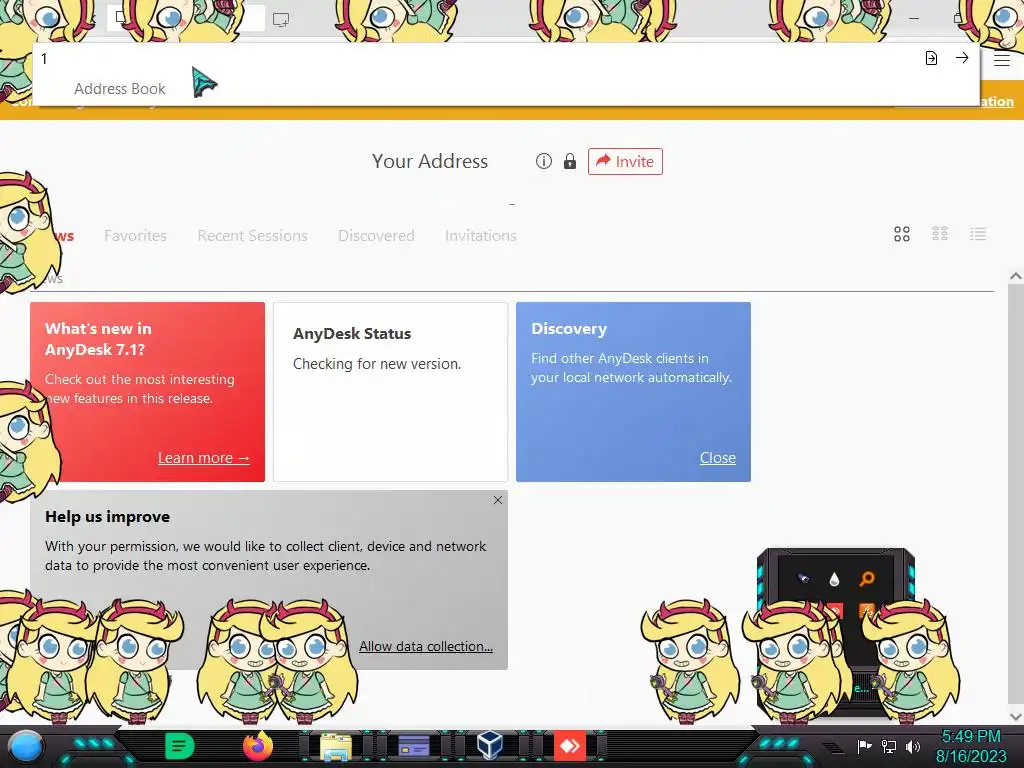
Task: Select the list view icon
Action: pos(978,234)
